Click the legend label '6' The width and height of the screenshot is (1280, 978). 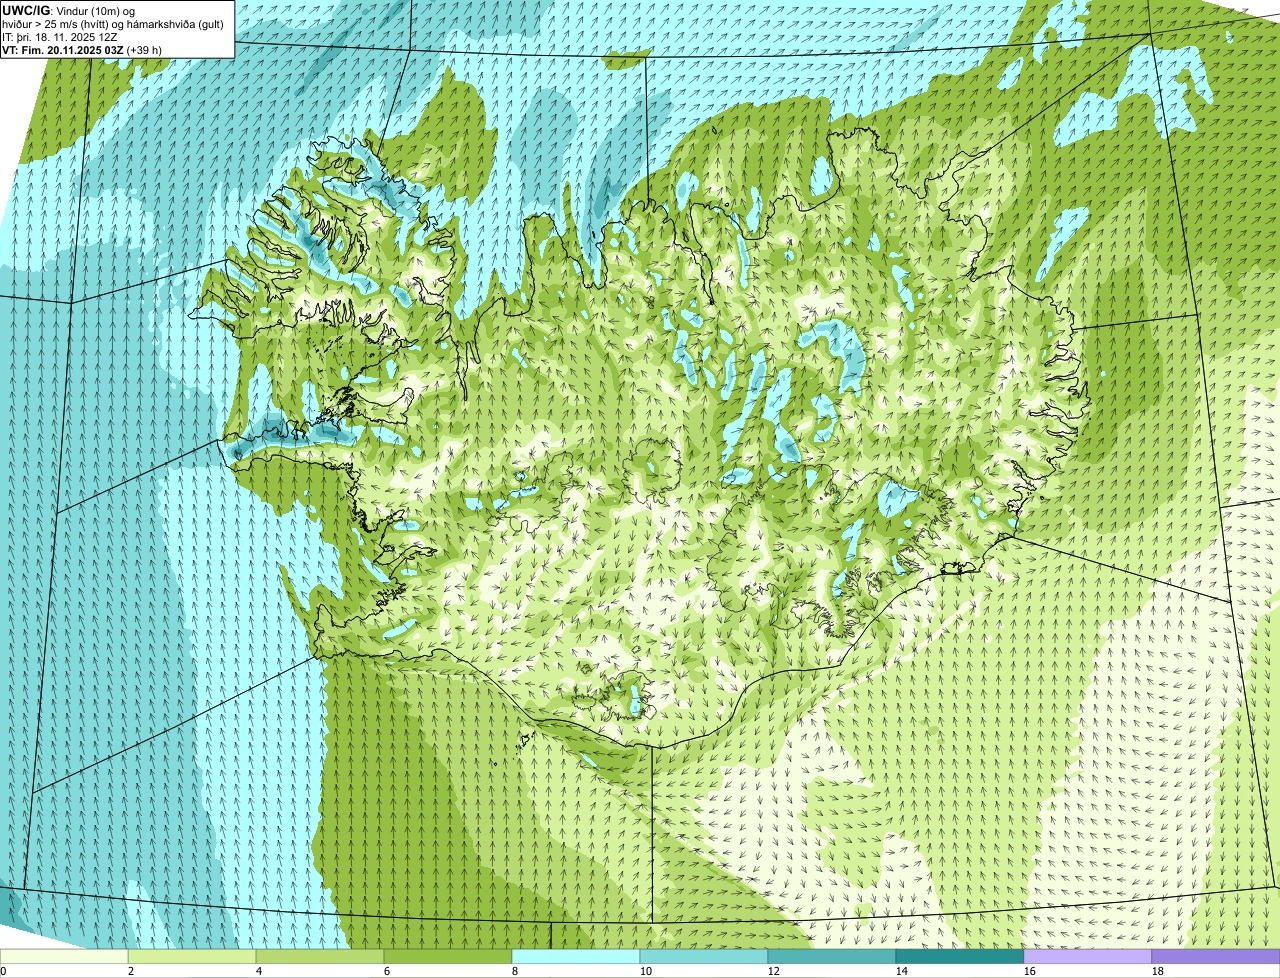(387, 971)
